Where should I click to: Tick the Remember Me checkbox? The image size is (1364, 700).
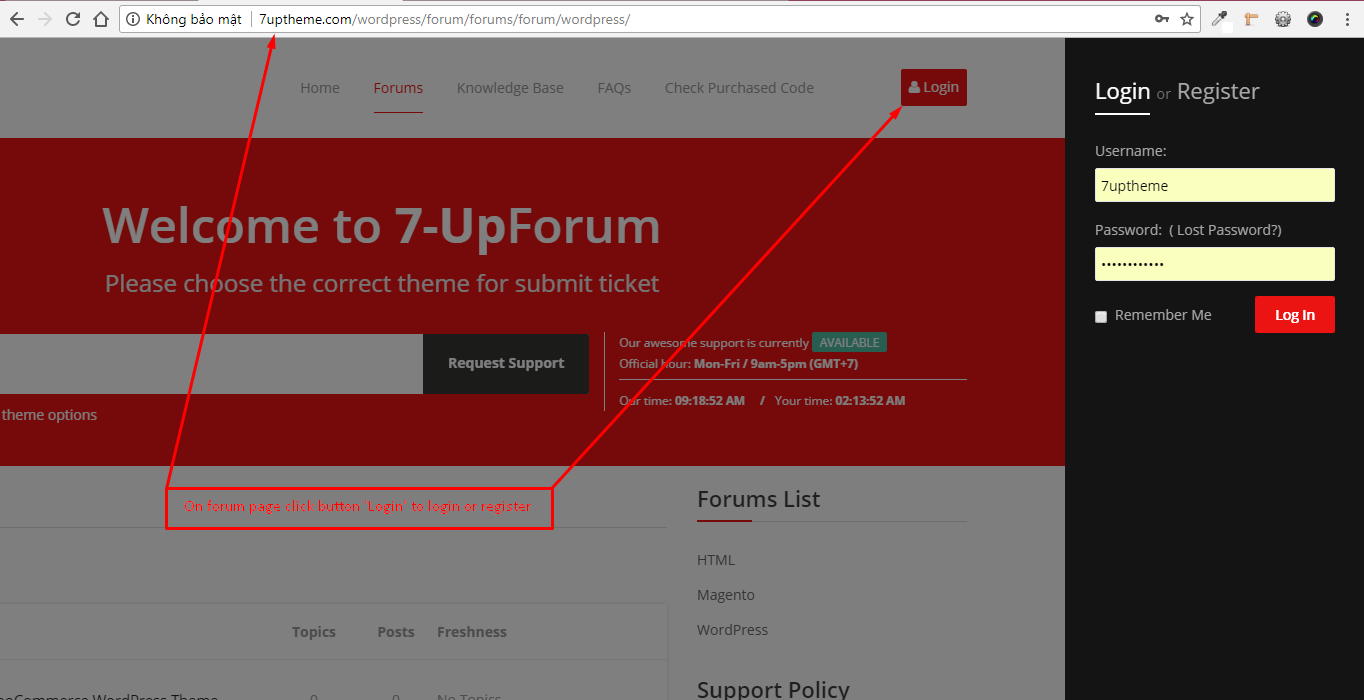click(1101, 316)
